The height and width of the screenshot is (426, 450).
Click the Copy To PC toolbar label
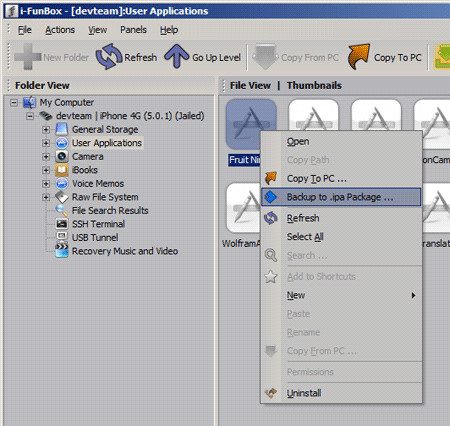[x=397, y=57]
